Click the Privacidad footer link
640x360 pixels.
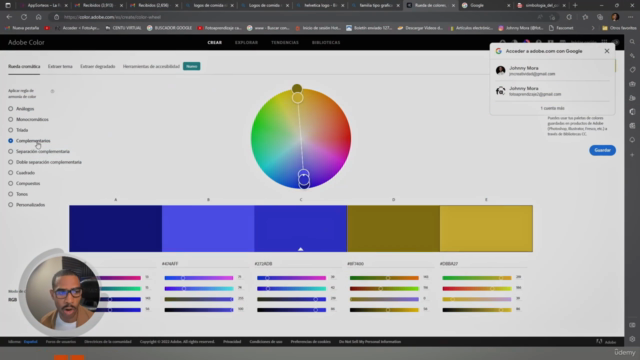pyautogui.click(x=232, y=342)
